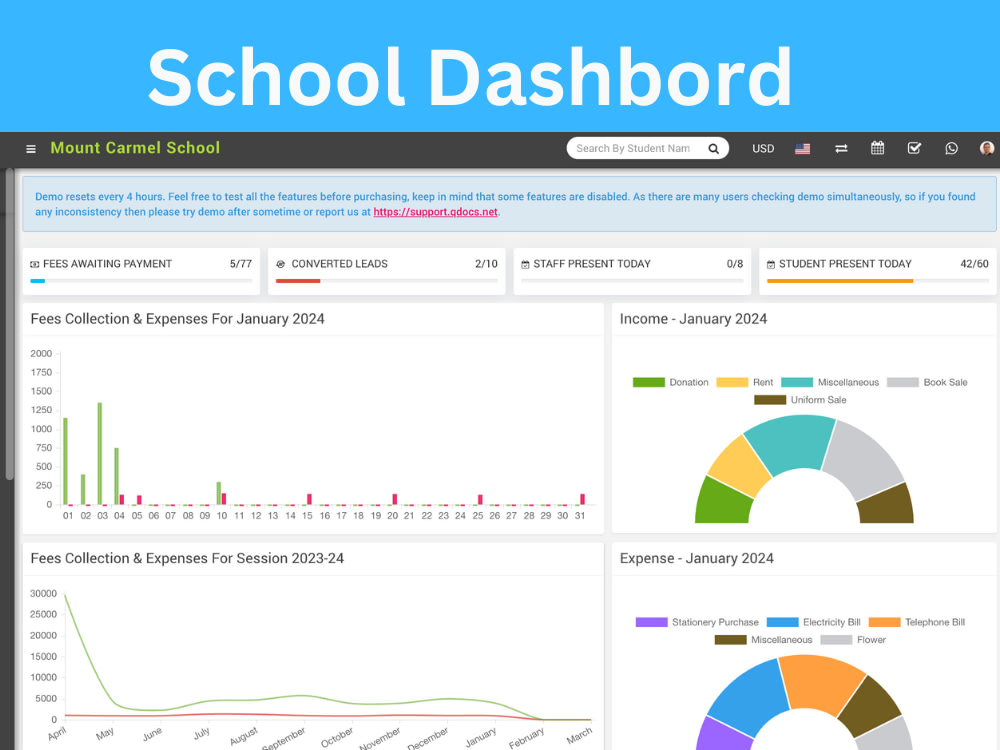Toggle Donation legend in Income chart
1000x750 pixels.
click(x=670, y=382)
